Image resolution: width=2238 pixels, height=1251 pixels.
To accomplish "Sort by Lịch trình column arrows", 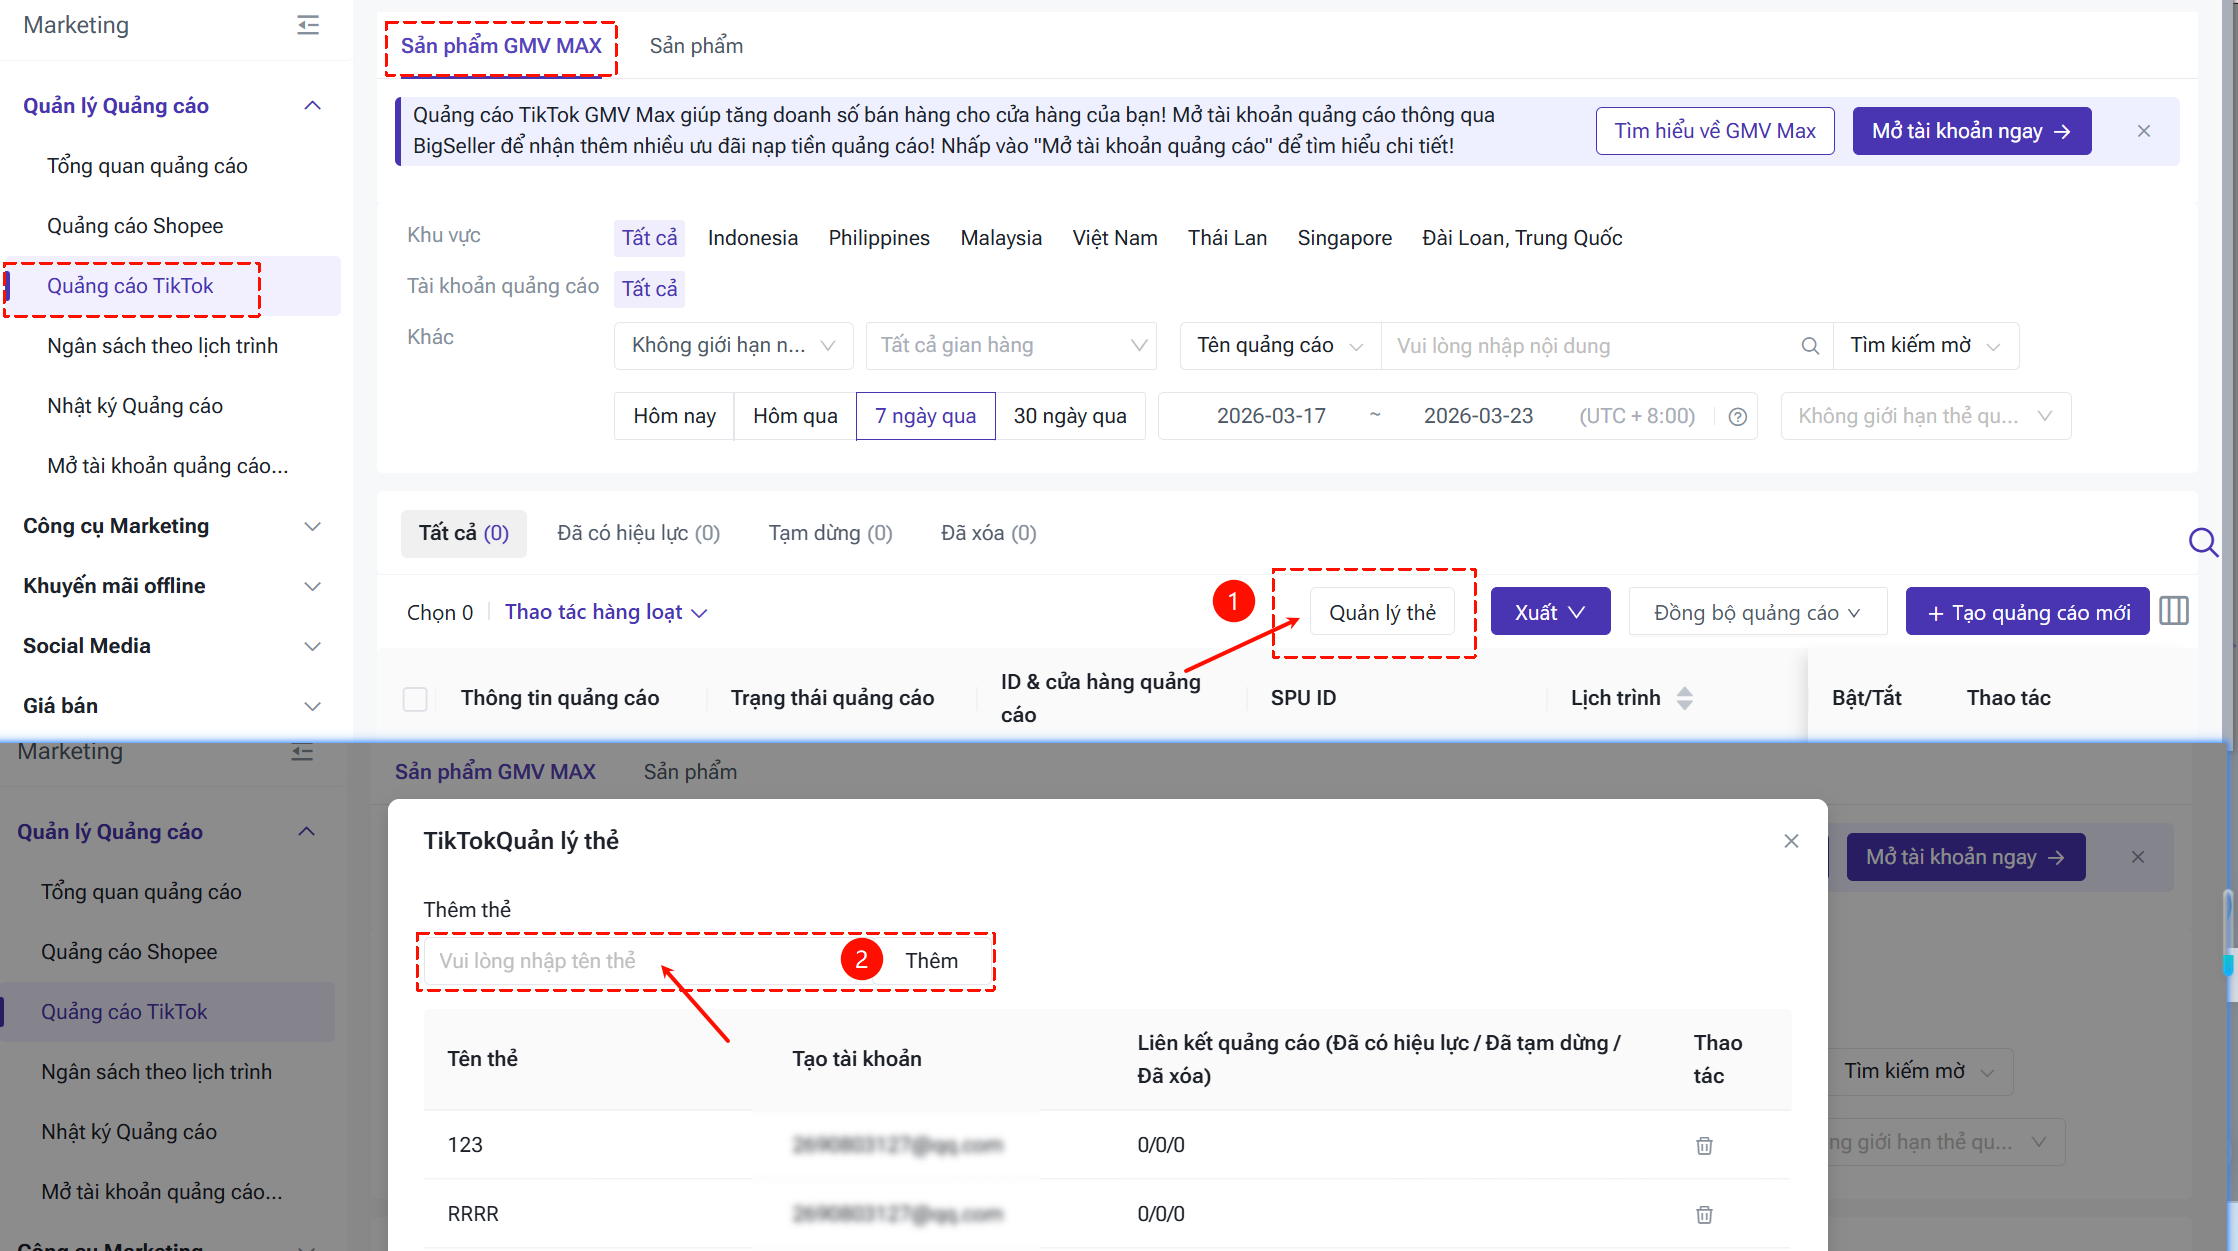I will (1685, 698).
